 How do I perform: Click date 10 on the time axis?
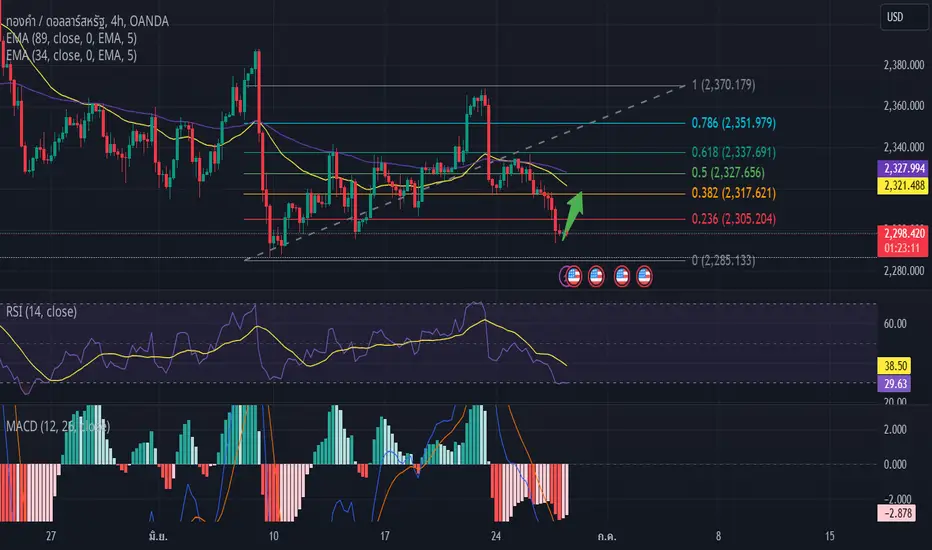(273, 536)
